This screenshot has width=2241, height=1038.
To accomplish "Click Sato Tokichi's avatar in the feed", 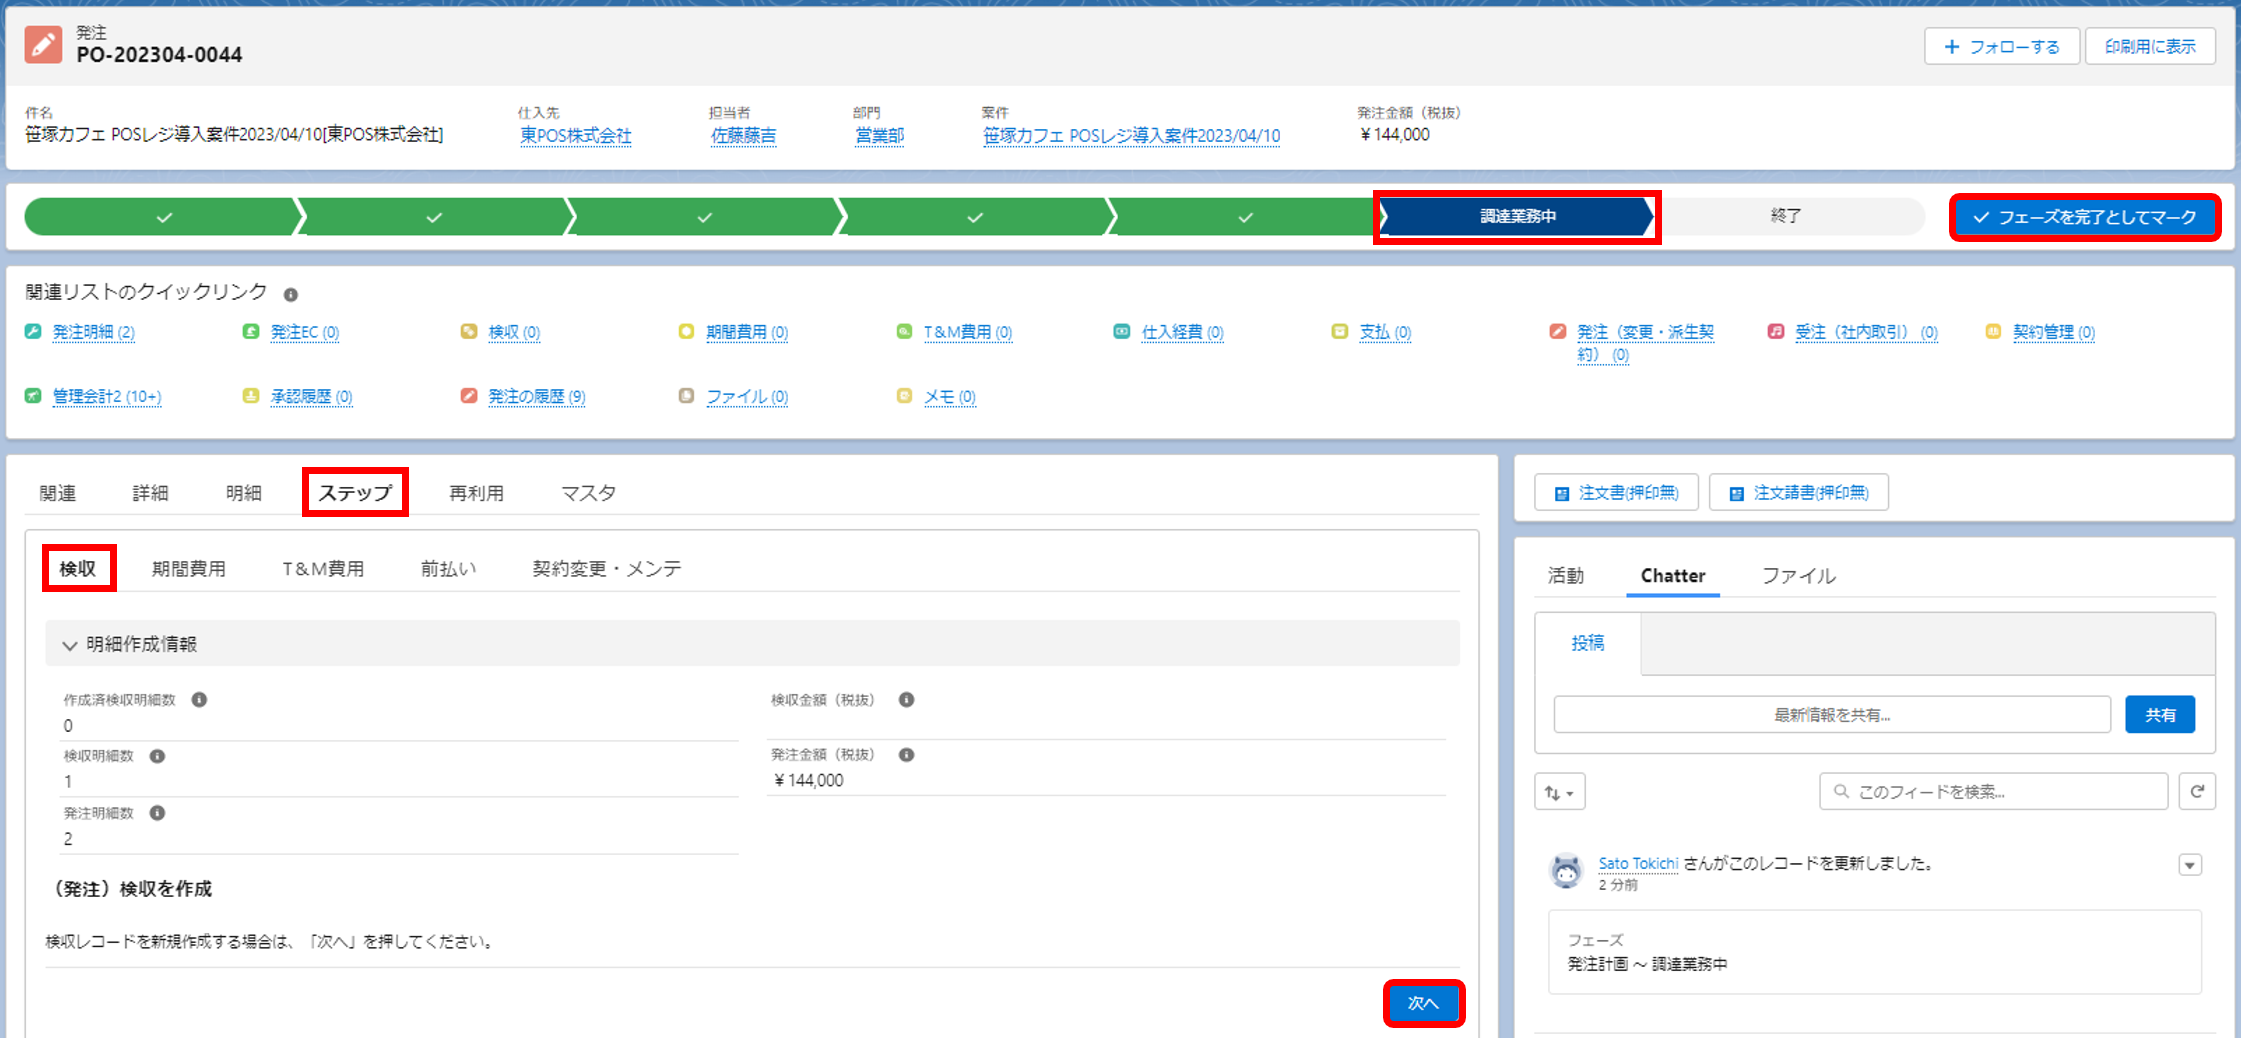I will pos(1566,871).
